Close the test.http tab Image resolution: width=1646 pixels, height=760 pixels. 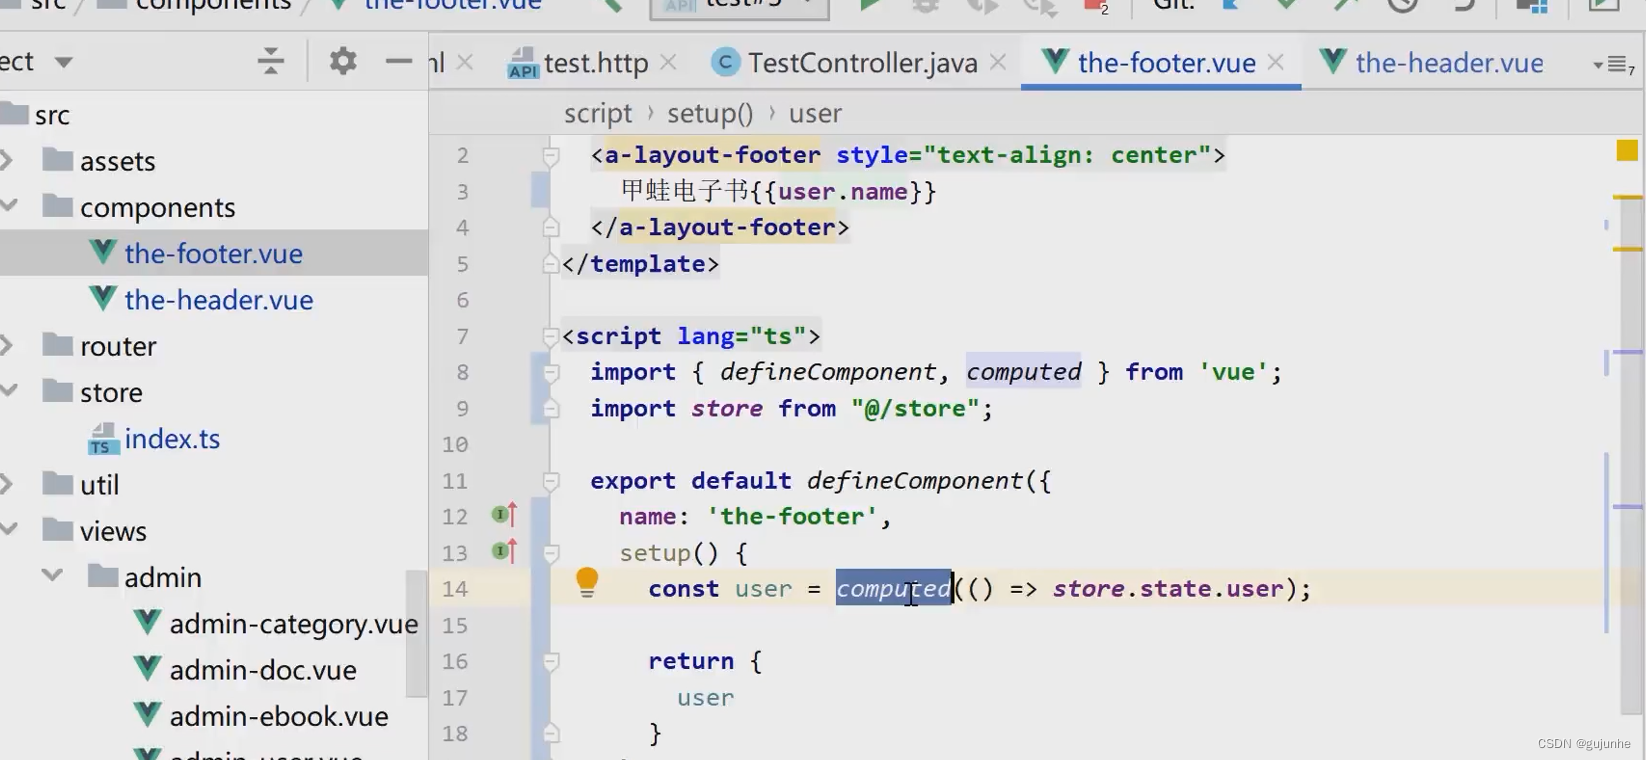click(669, 62)
